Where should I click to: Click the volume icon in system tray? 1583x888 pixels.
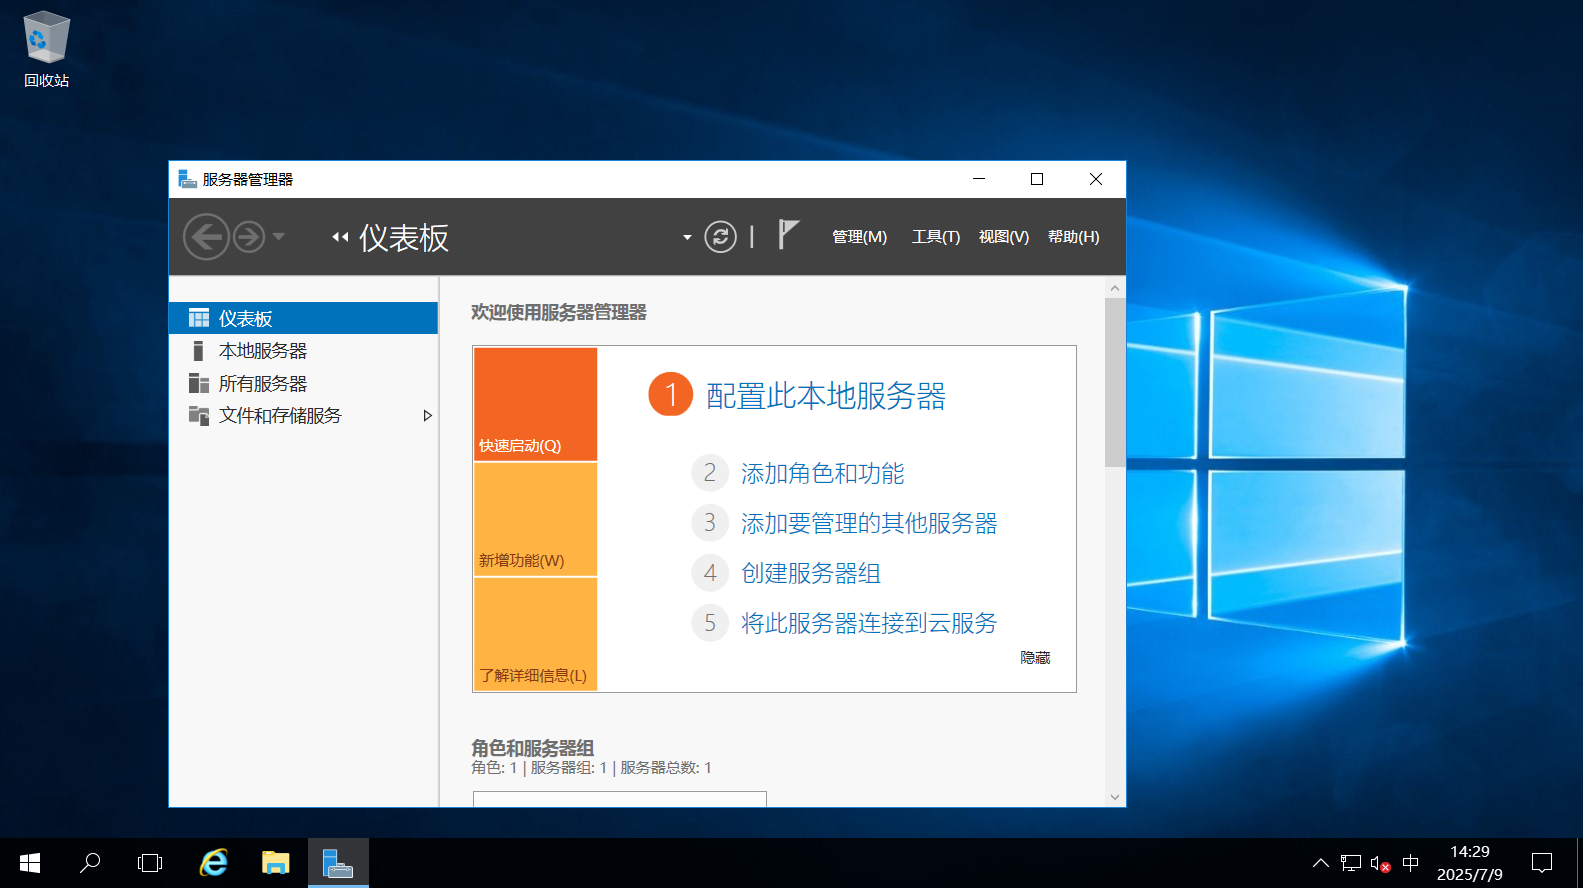(1380, 863)
